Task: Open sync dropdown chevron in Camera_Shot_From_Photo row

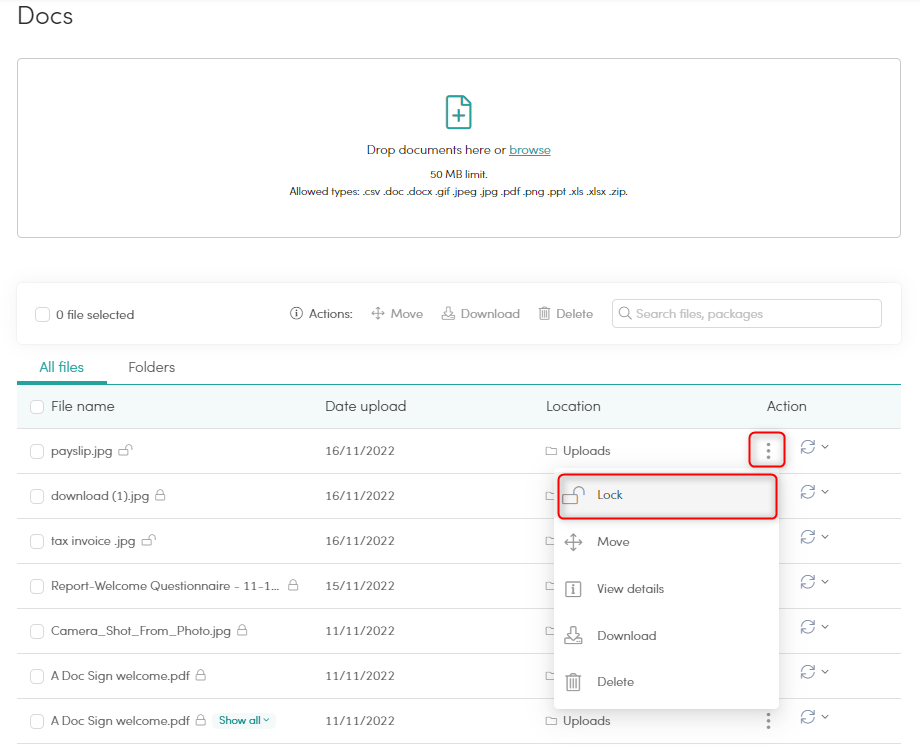Action: (x=825, y=627)
